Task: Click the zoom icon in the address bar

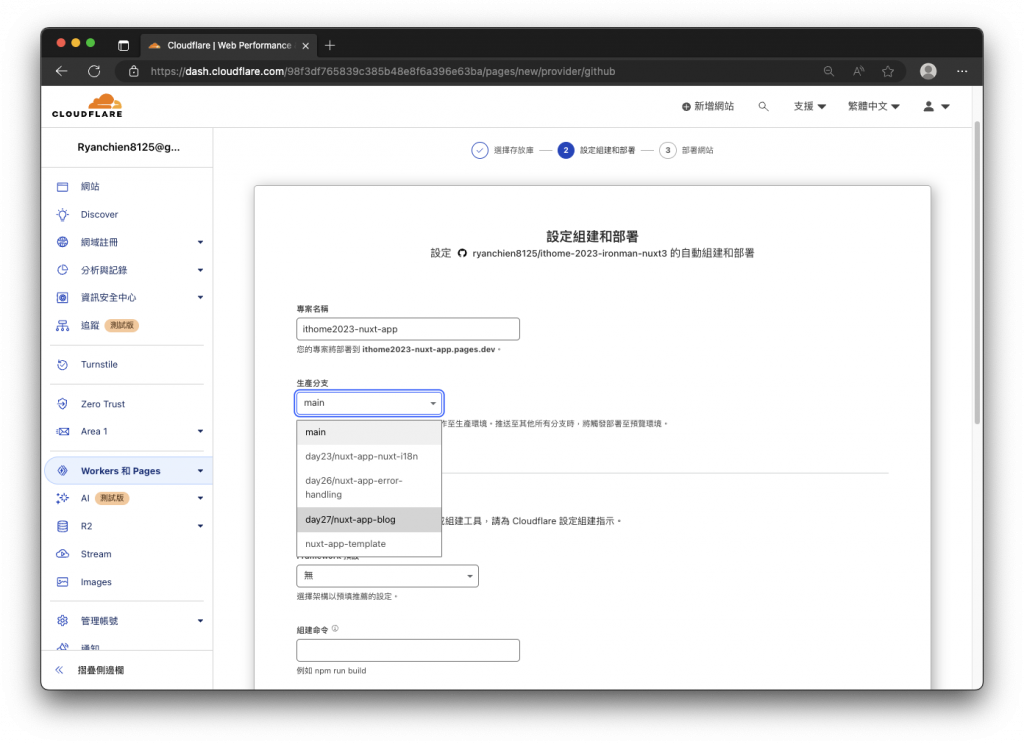Action: [x=829, y=71]
